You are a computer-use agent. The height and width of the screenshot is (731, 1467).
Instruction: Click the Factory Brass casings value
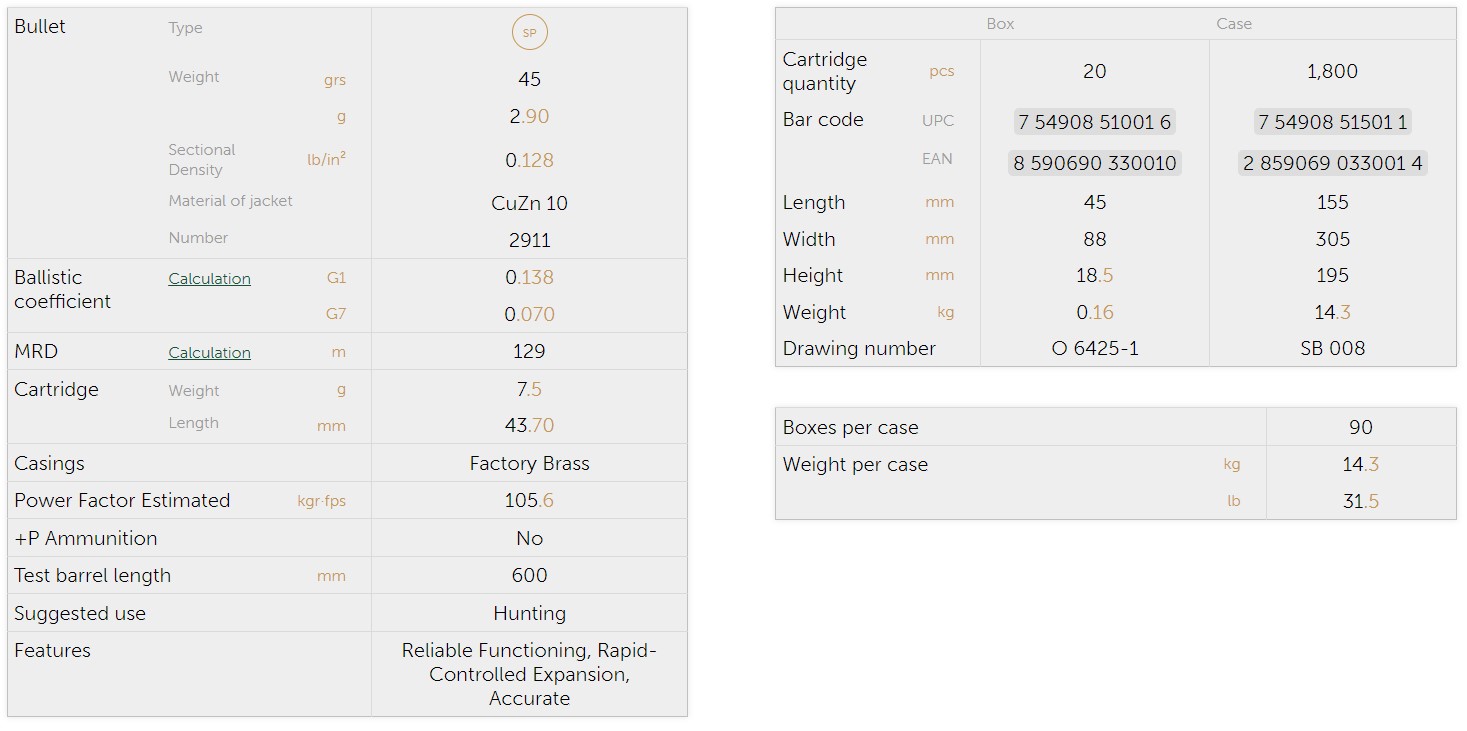[x=529, y=464]
